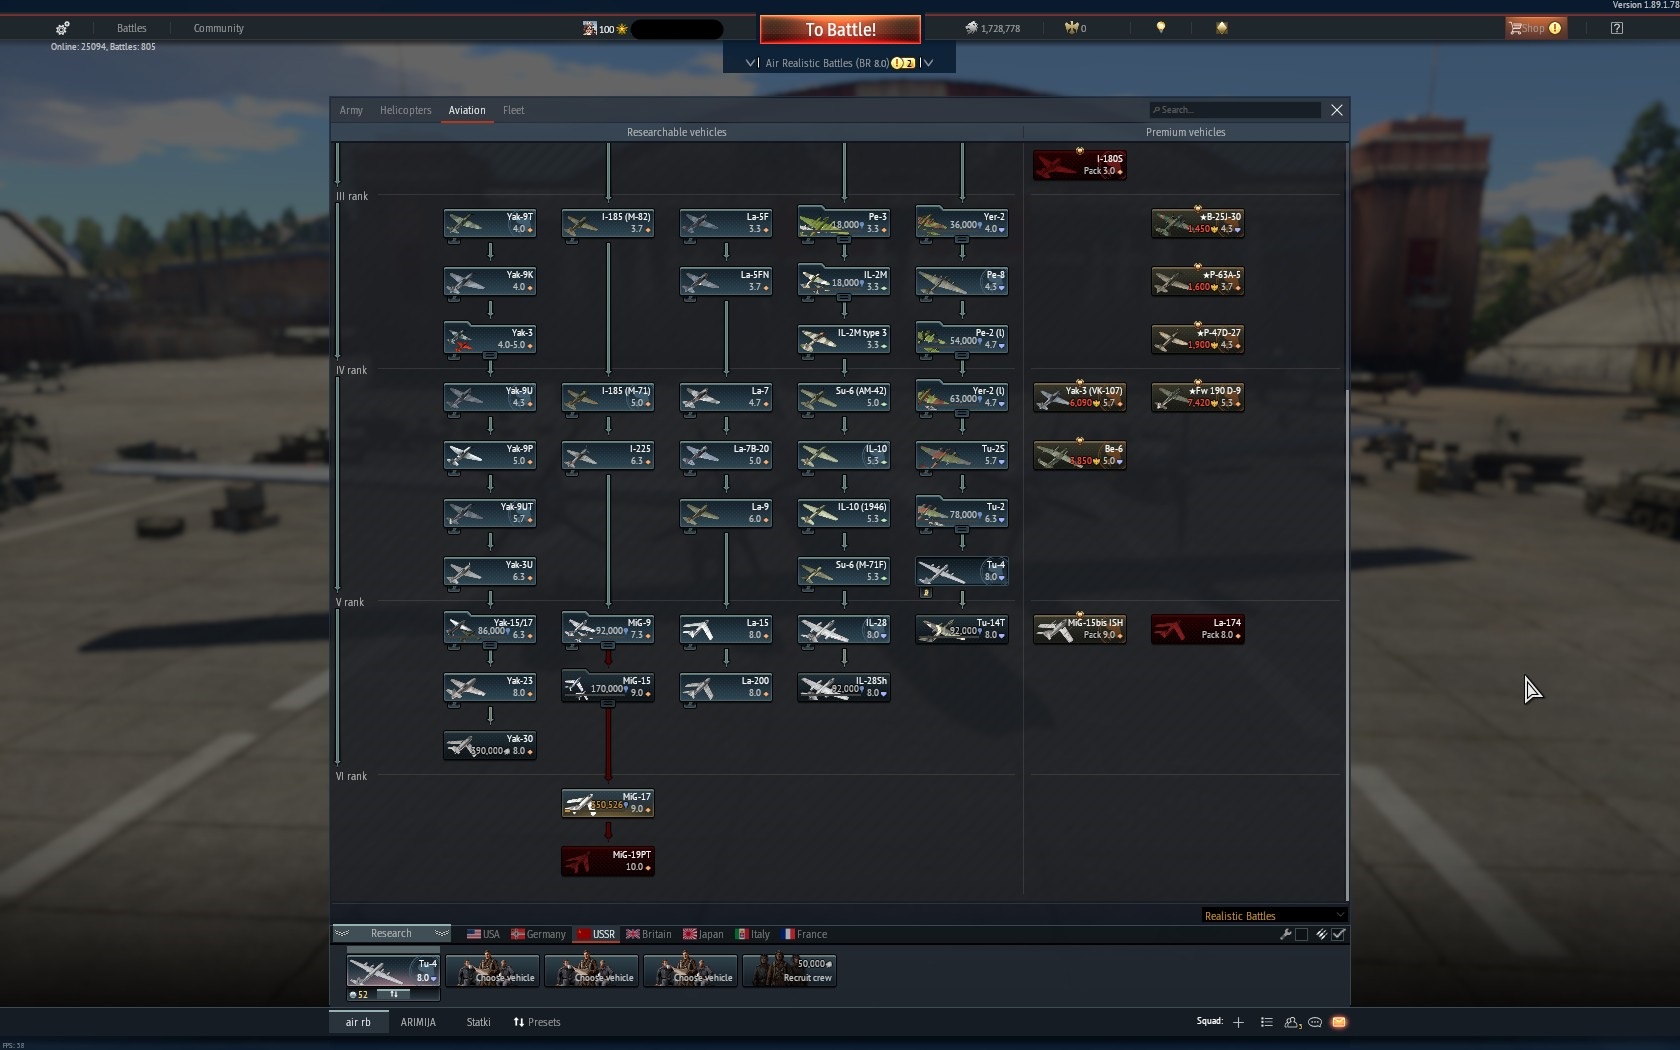
Task: Select the USA nation tab
Action: [483, 934]
